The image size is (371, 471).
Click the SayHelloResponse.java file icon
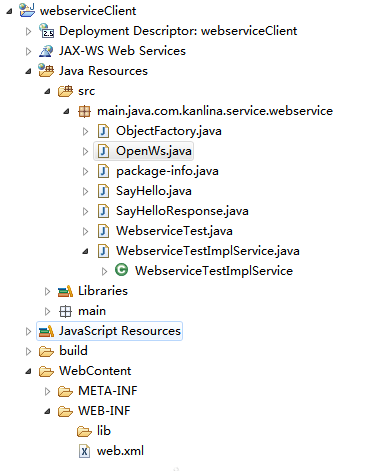click(x=103, y=211)
